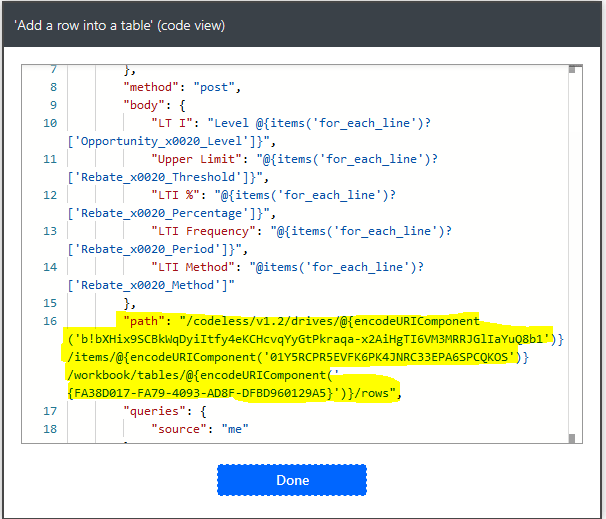Viewport: 606px width, 519px height.
Task: Click line number 16 in the gutter
Action: pos(50,321)
